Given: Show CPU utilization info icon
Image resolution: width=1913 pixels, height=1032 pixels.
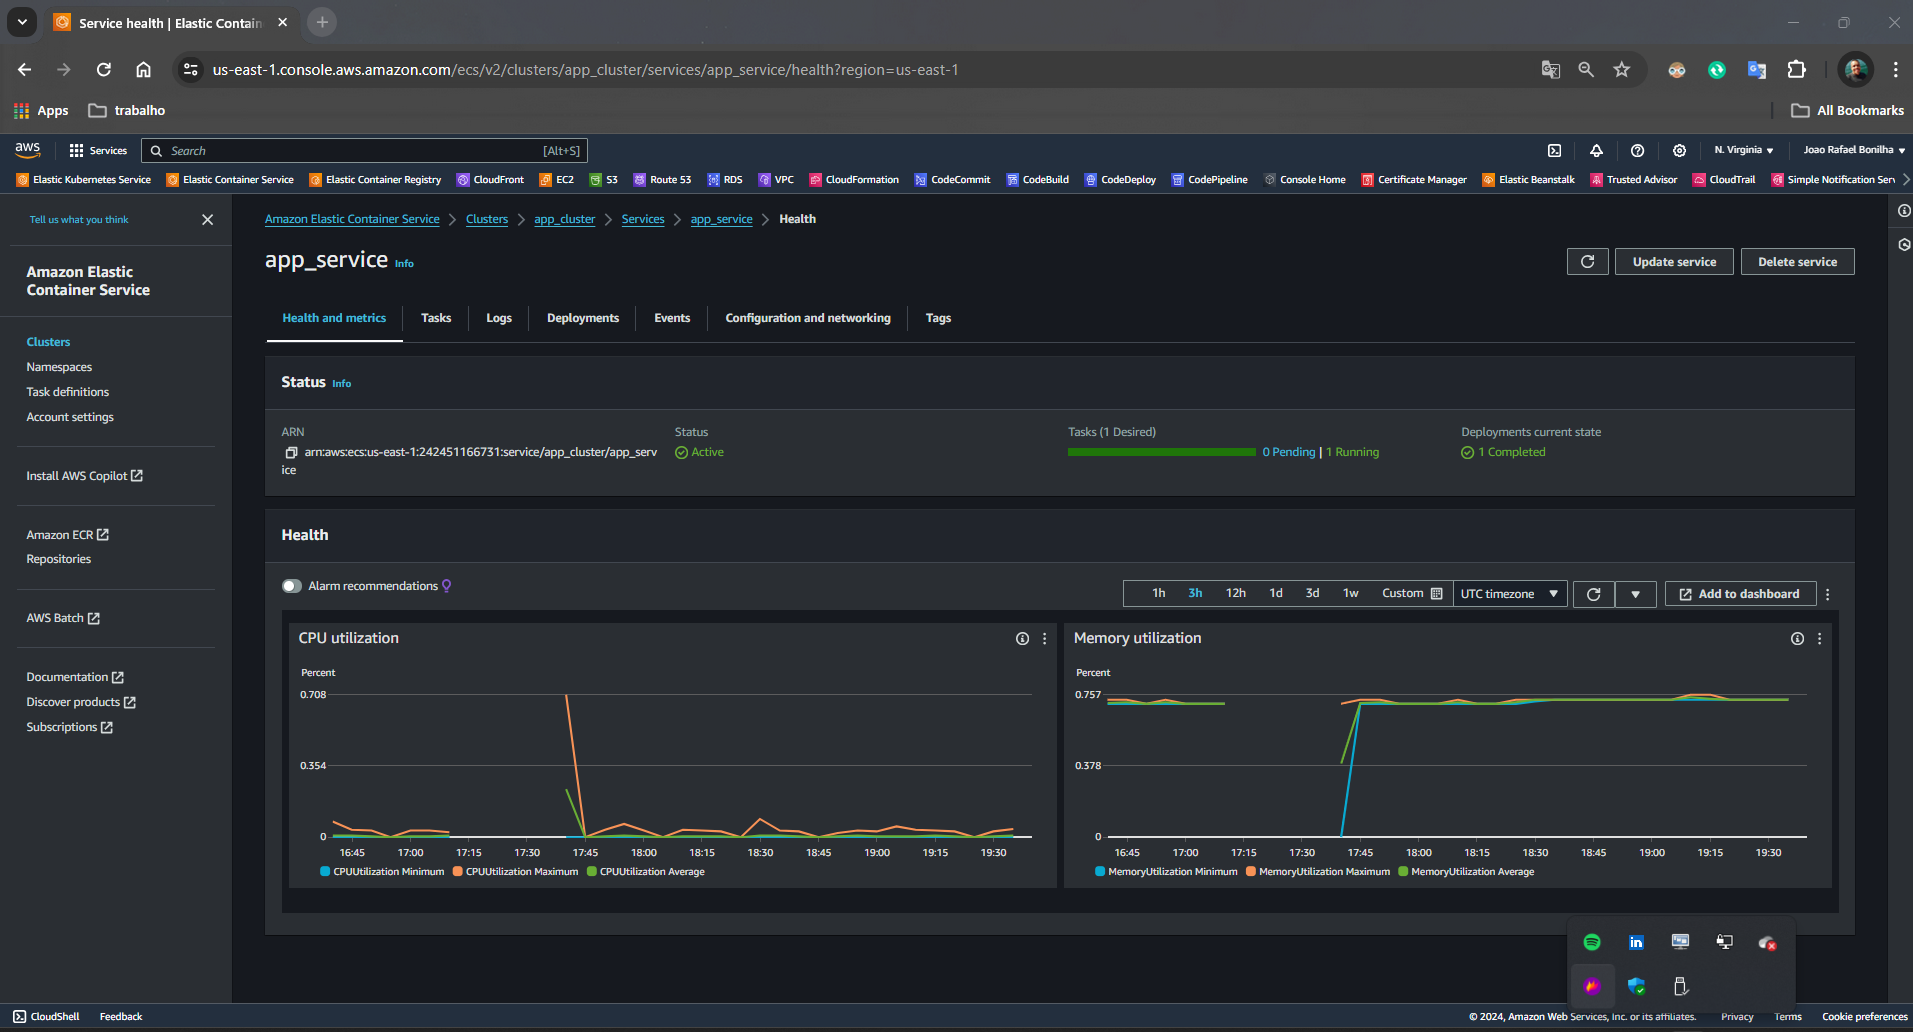Looking at the screenshot, I should pyautogui.click(x=1022, y=638).
